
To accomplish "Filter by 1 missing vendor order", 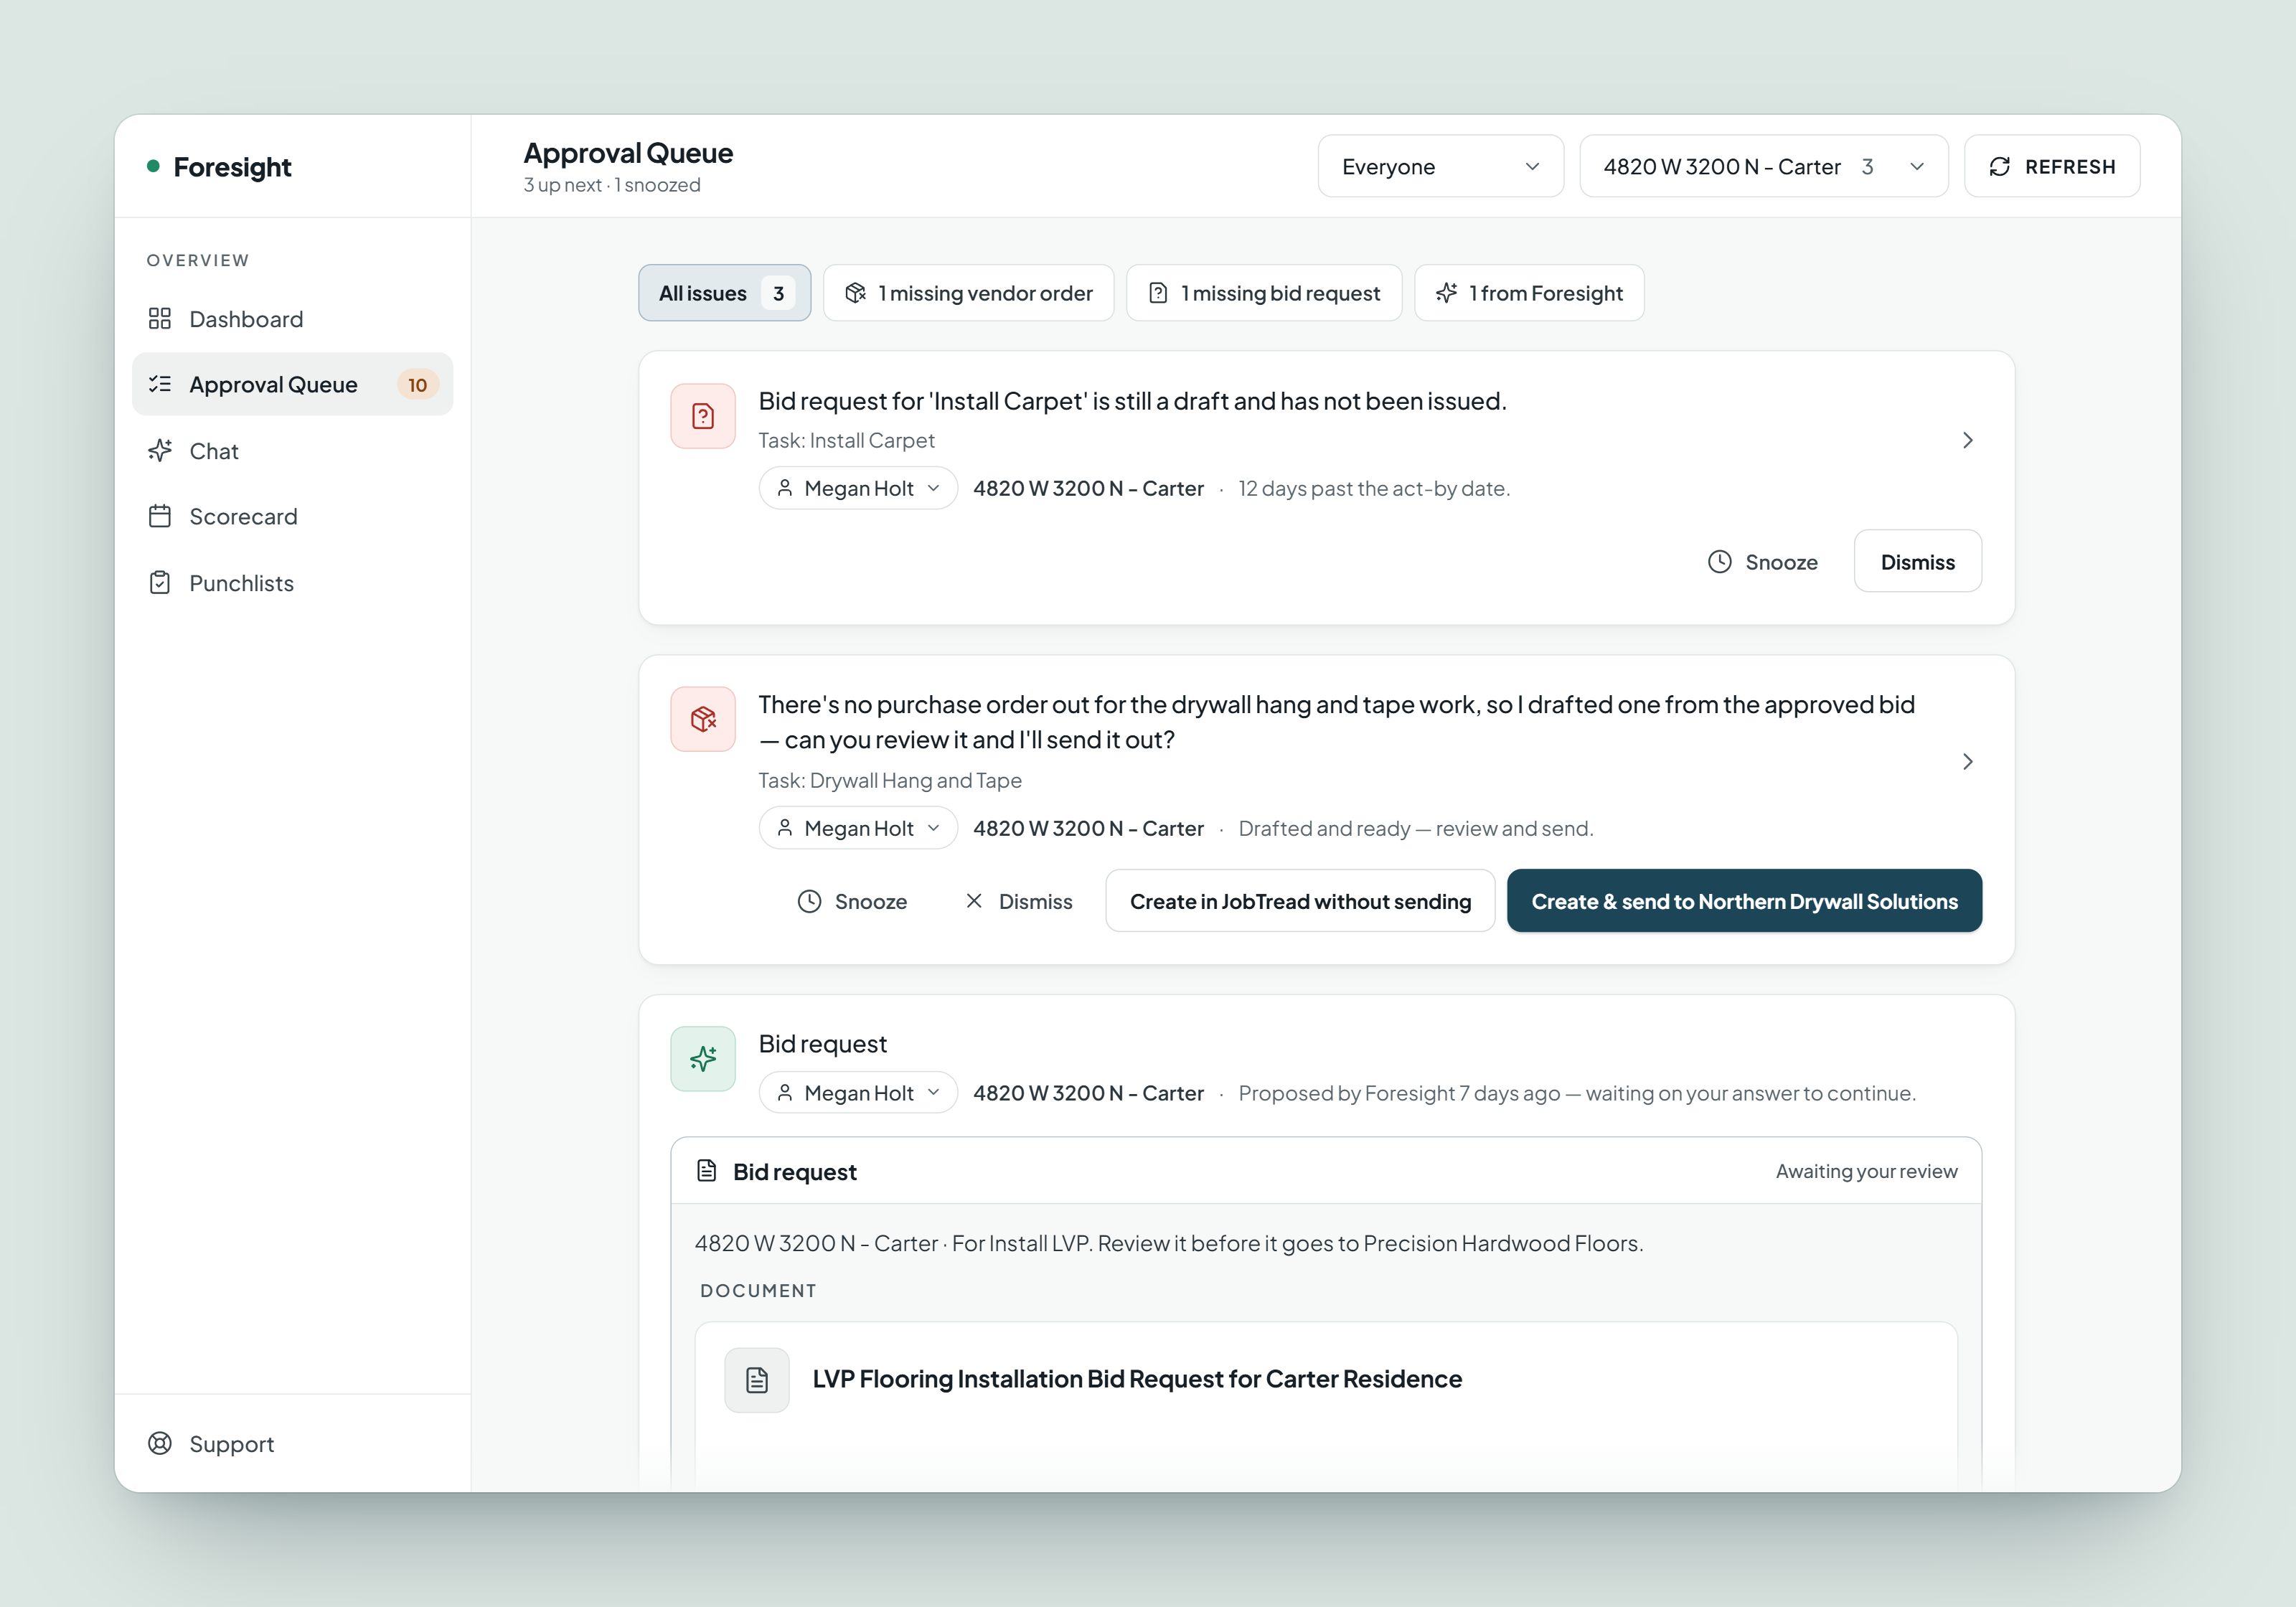I will click(x=968, y=293).
